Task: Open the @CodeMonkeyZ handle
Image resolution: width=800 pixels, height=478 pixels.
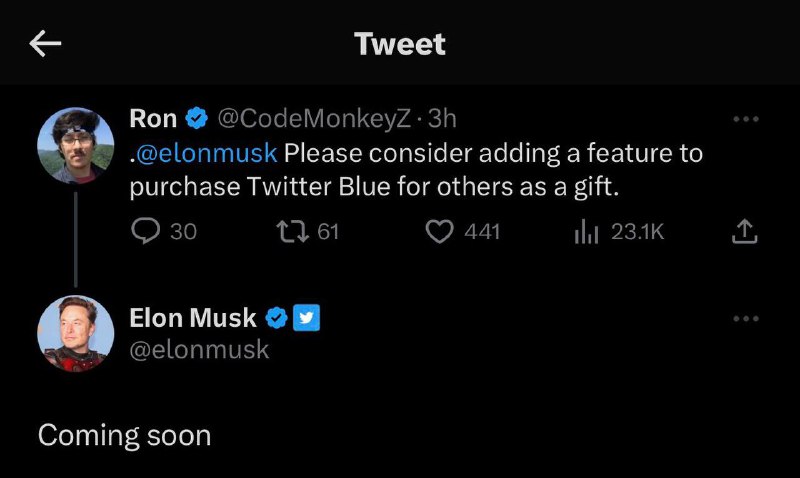Action: click(x=313, y=119)
